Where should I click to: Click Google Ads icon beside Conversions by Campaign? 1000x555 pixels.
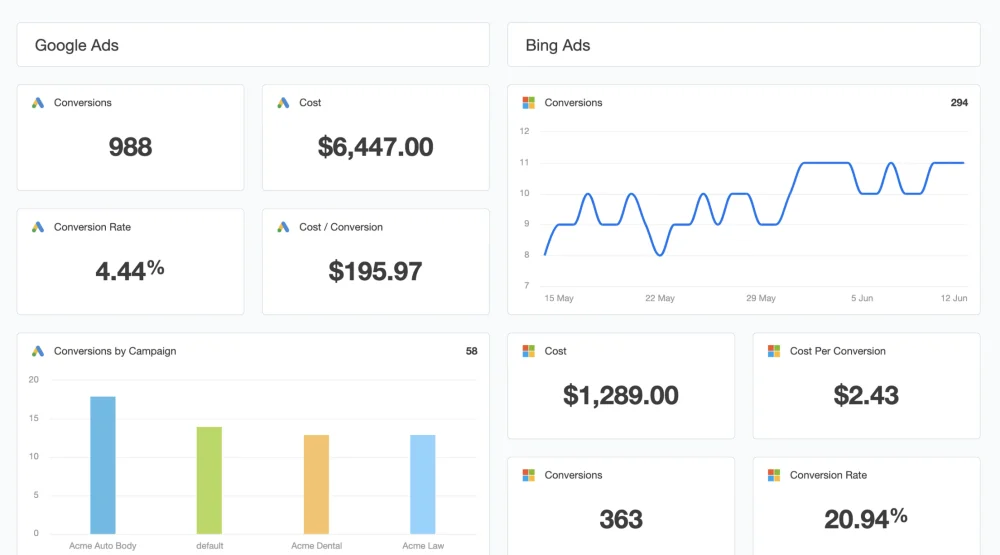coord(38,351)
